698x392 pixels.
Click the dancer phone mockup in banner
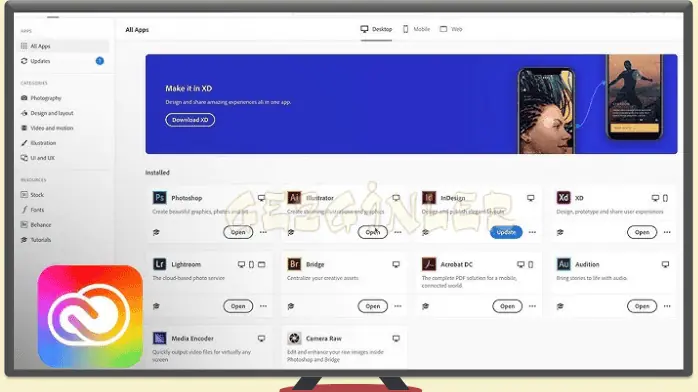[x=635, y=96]
